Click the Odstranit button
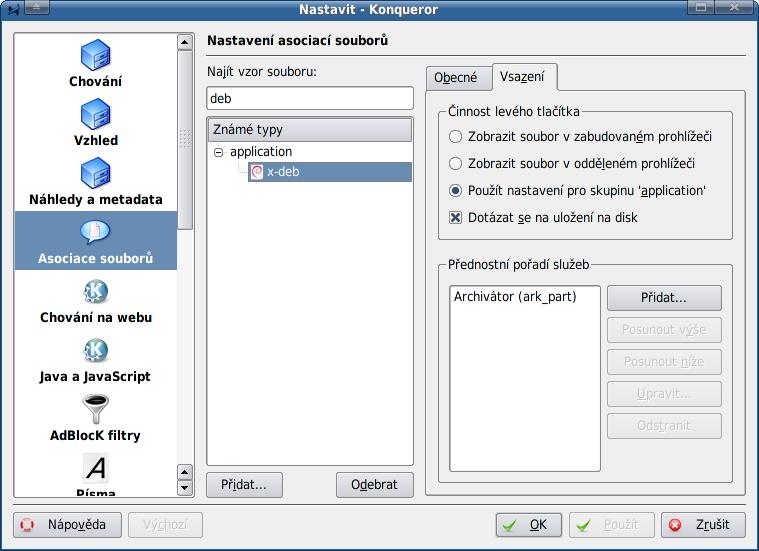This screenshot has height=551, width=759. [664, 426]
